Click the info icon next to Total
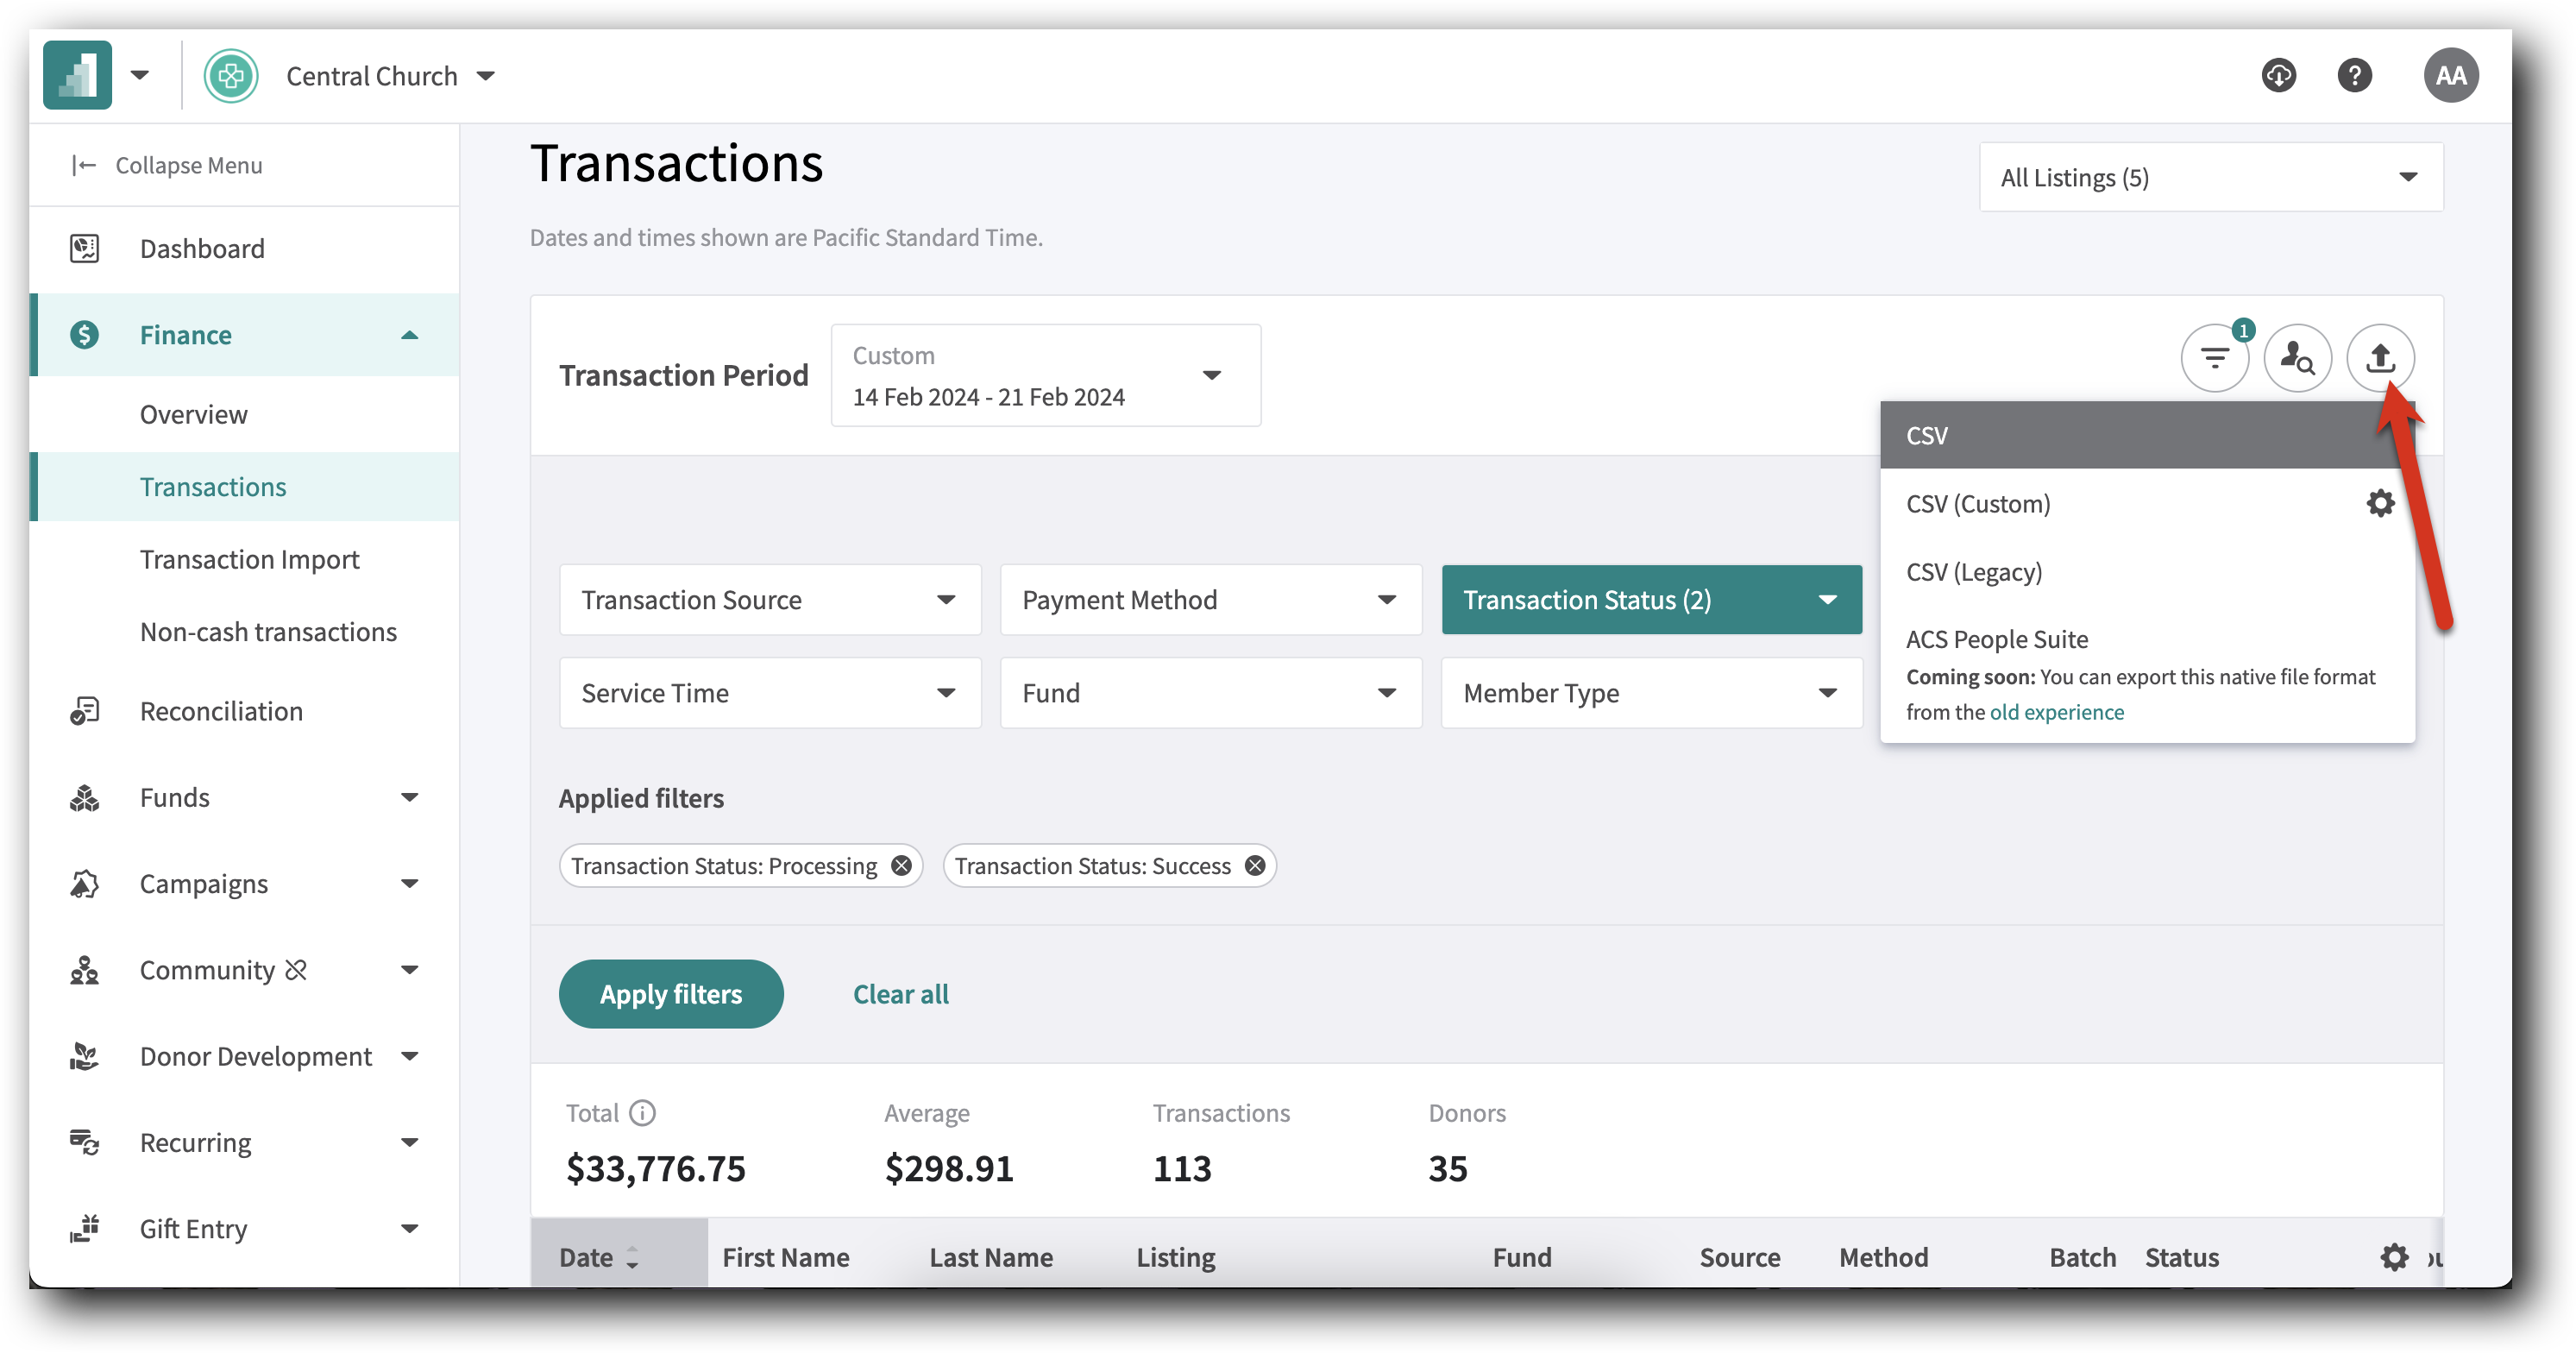Image resolution: width=2576 pixels, height=1353 pixels. coord(643,1112)
